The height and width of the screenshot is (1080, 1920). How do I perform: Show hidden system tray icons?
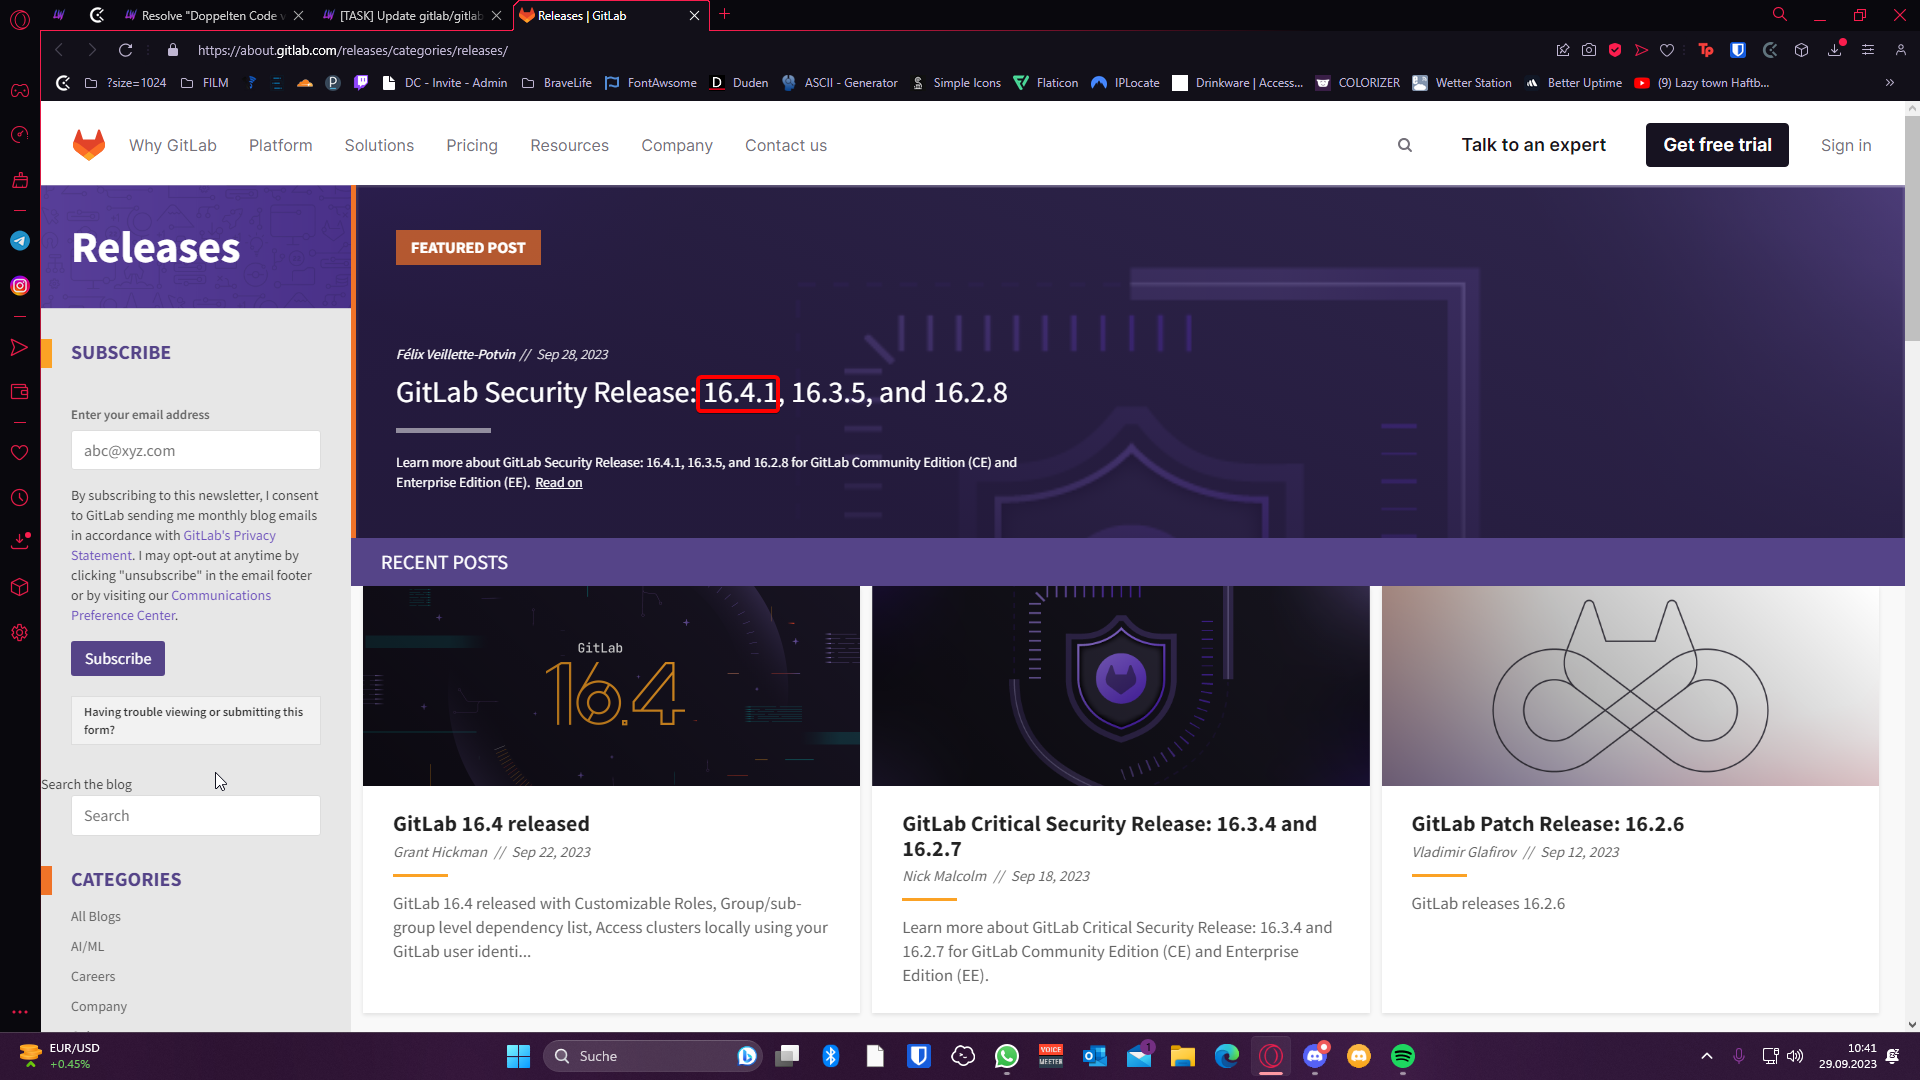tap(1707, 1056)
